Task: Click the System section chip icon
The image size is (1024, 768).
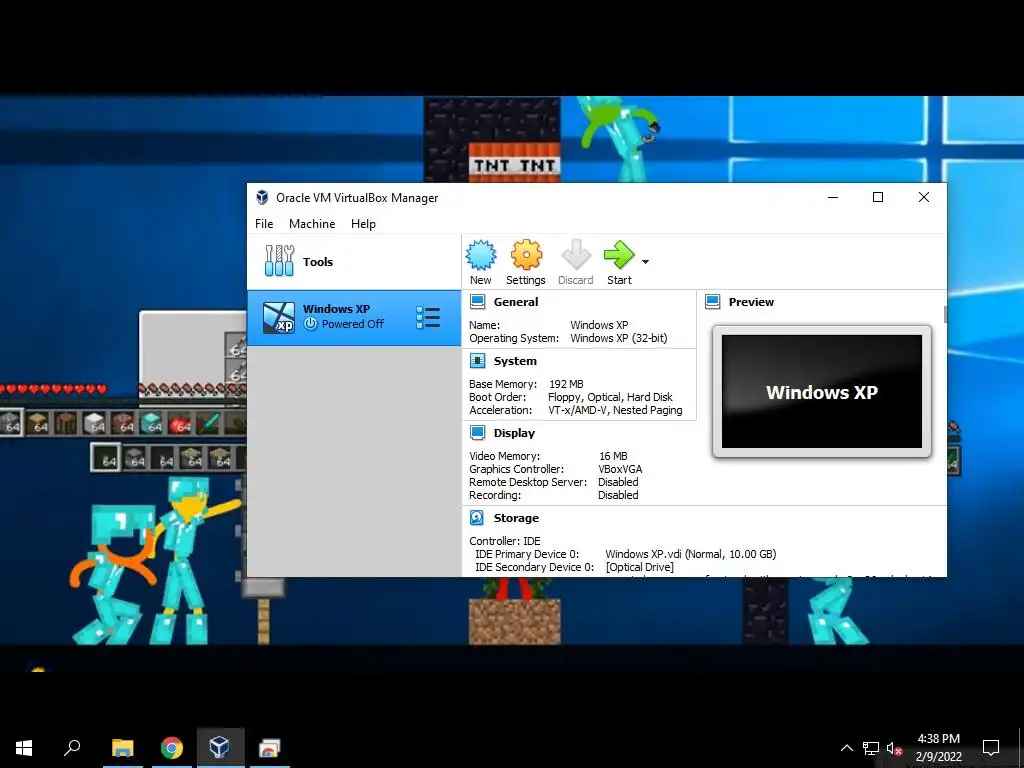Action: click(477, 360)
